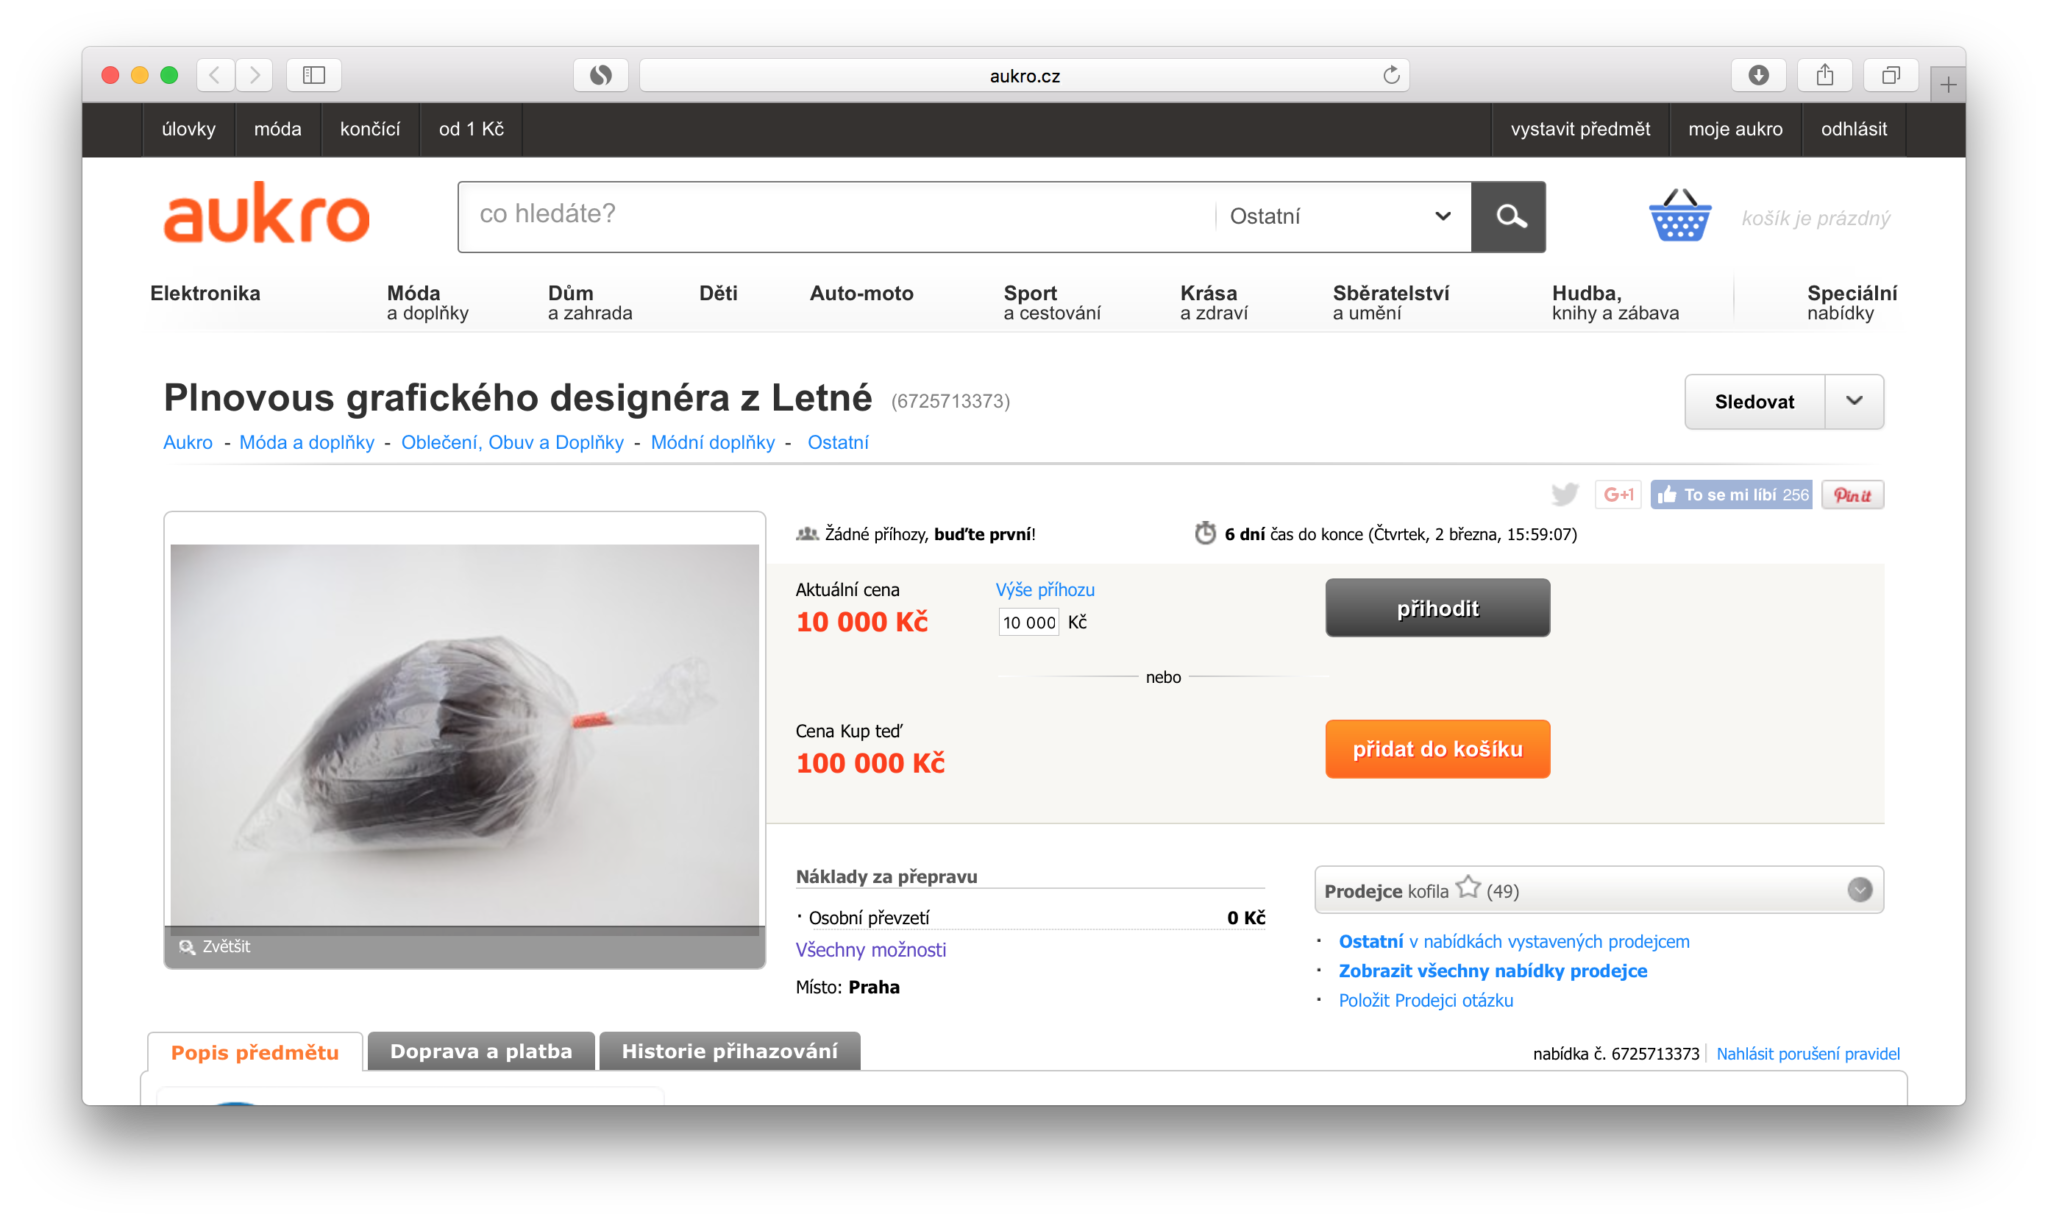This screenshot has height=1223, width=2048.
Task: Reload the page in Safari
Action: pos(1391,75)
